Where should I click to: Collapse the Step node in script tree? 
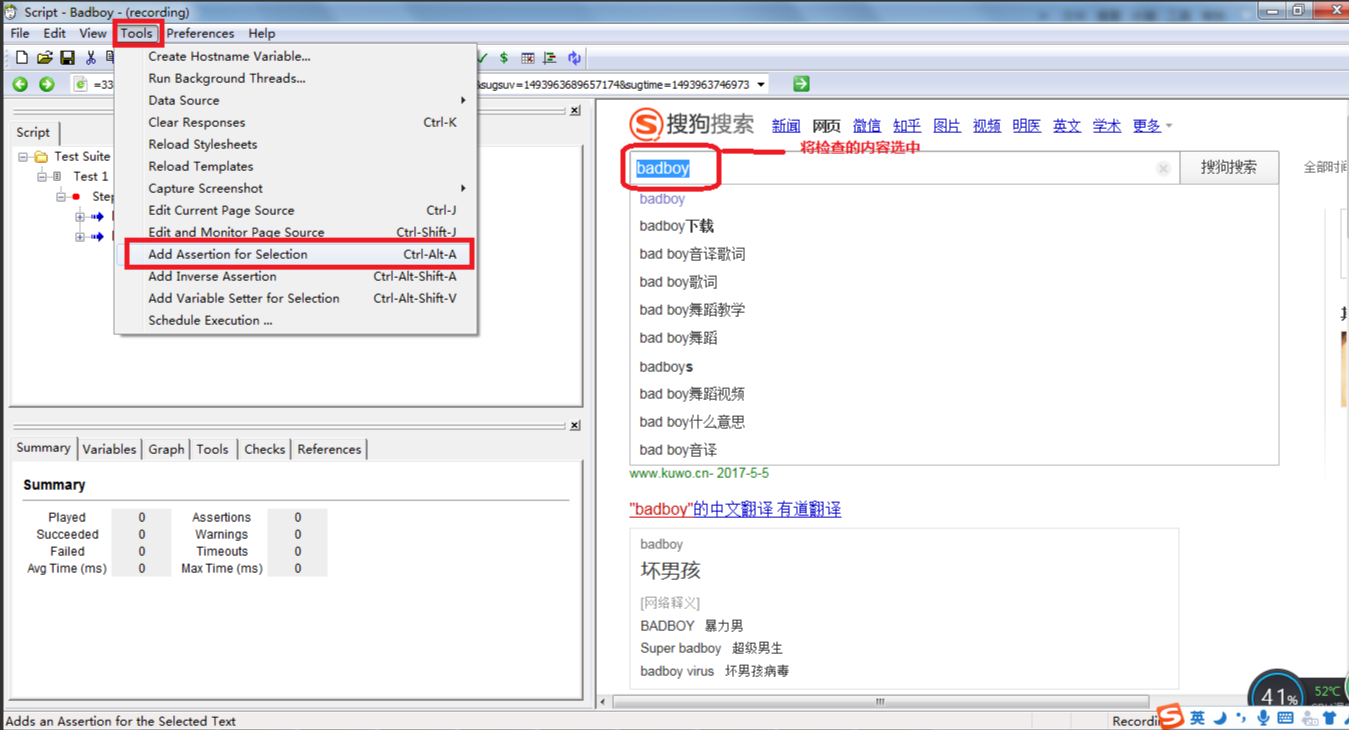(x=61, y=197)
